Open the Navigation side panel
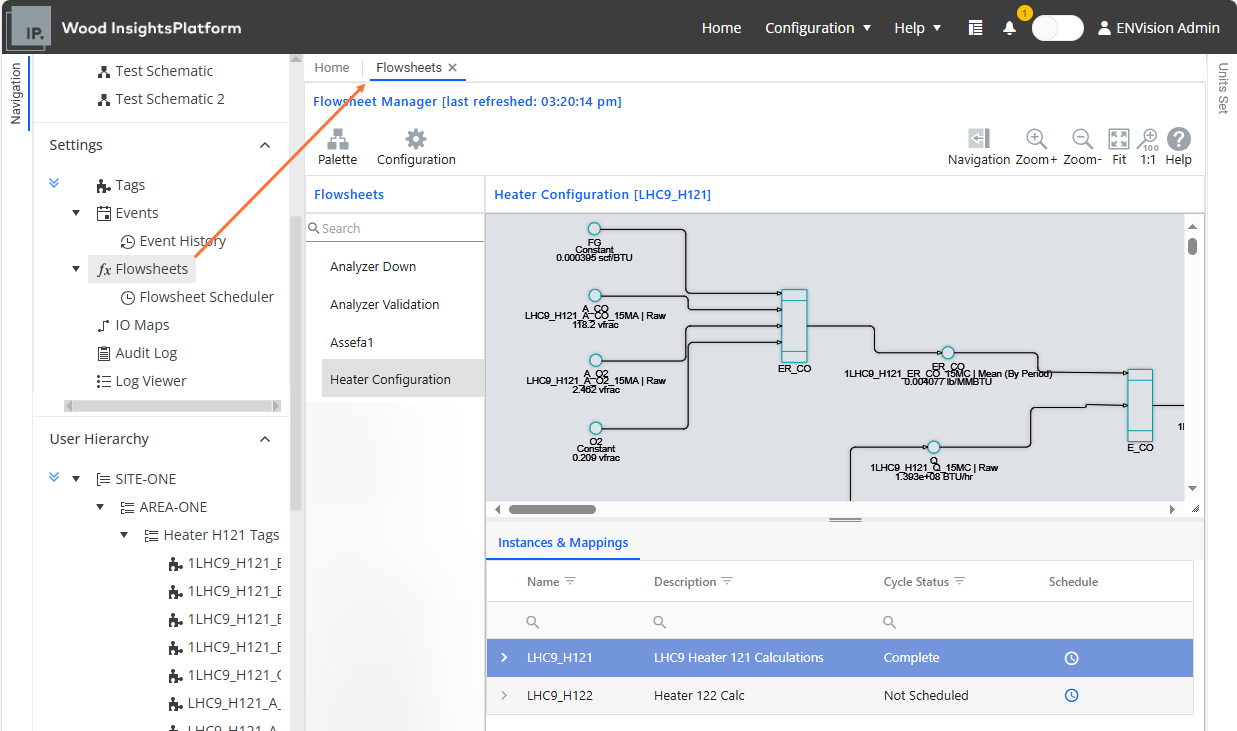This screenshot has width=1237, height=731. [x=15, y=93]
